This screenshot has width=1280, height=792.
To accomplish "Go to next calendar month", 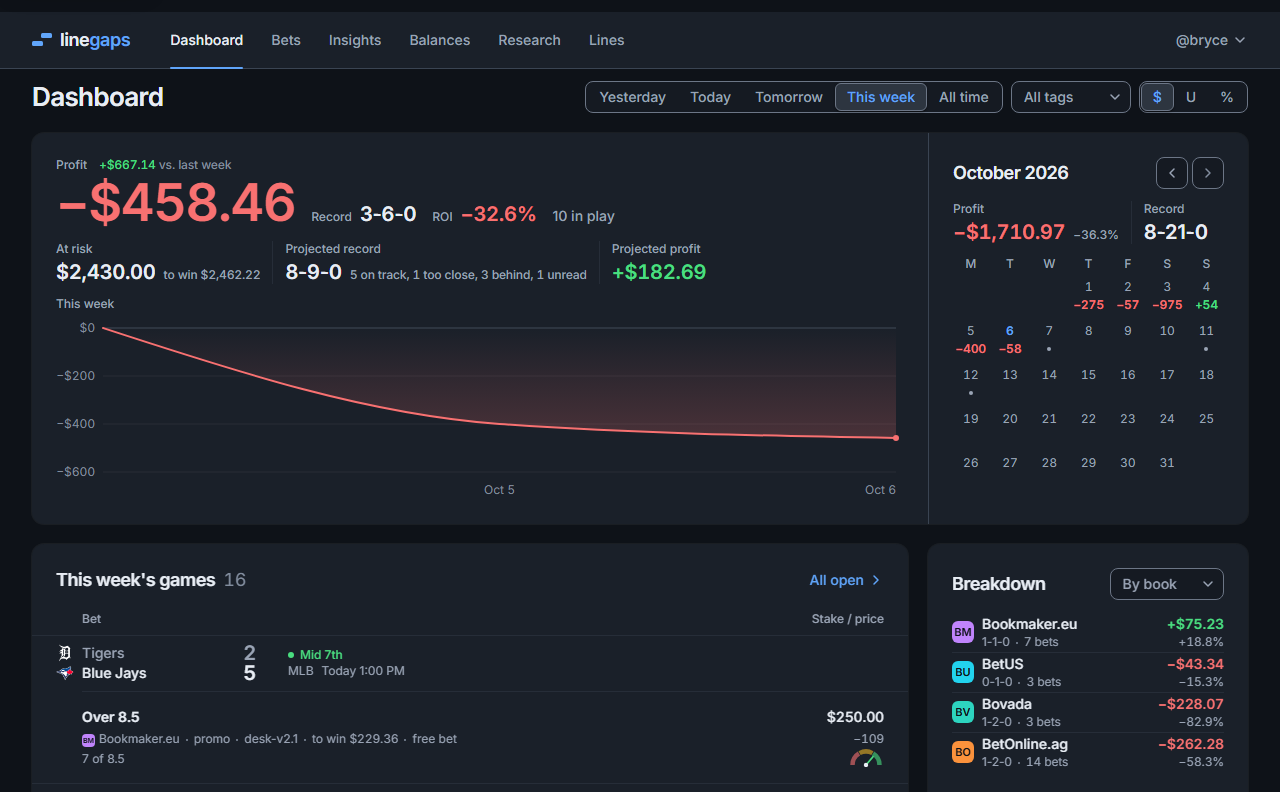I will click(x=1208, y=173).
